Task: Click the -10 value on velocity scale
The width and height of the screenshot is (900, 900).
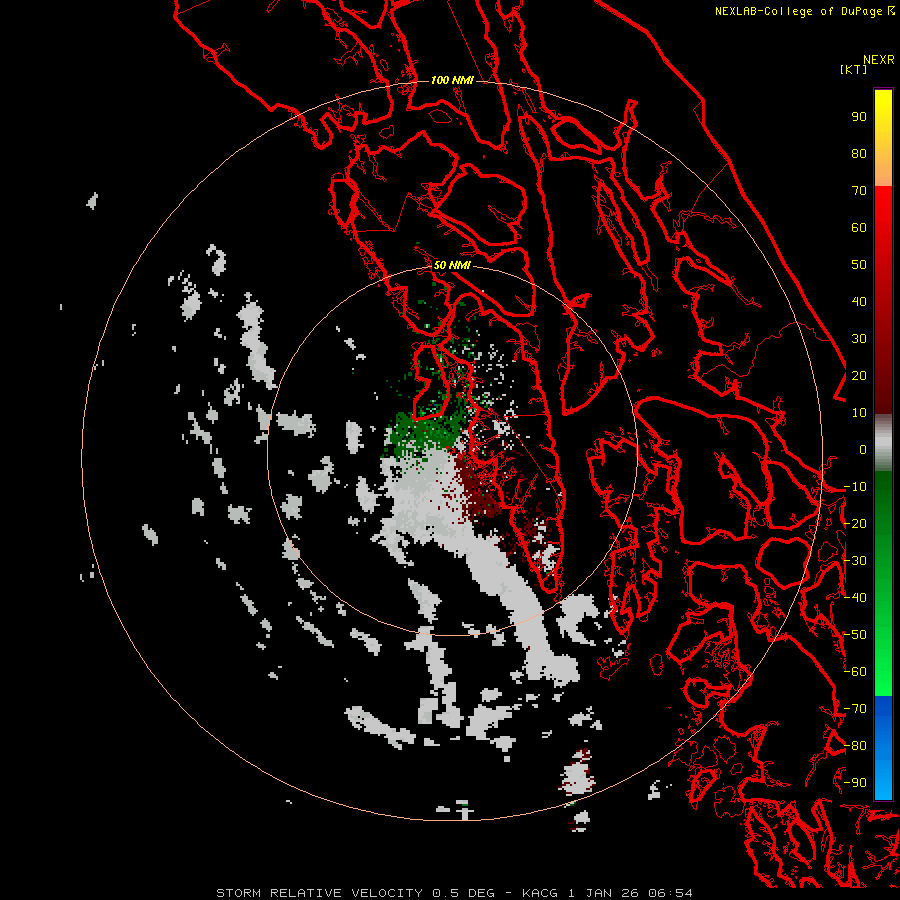Action: pyautogui.click(x=855, y=487)
